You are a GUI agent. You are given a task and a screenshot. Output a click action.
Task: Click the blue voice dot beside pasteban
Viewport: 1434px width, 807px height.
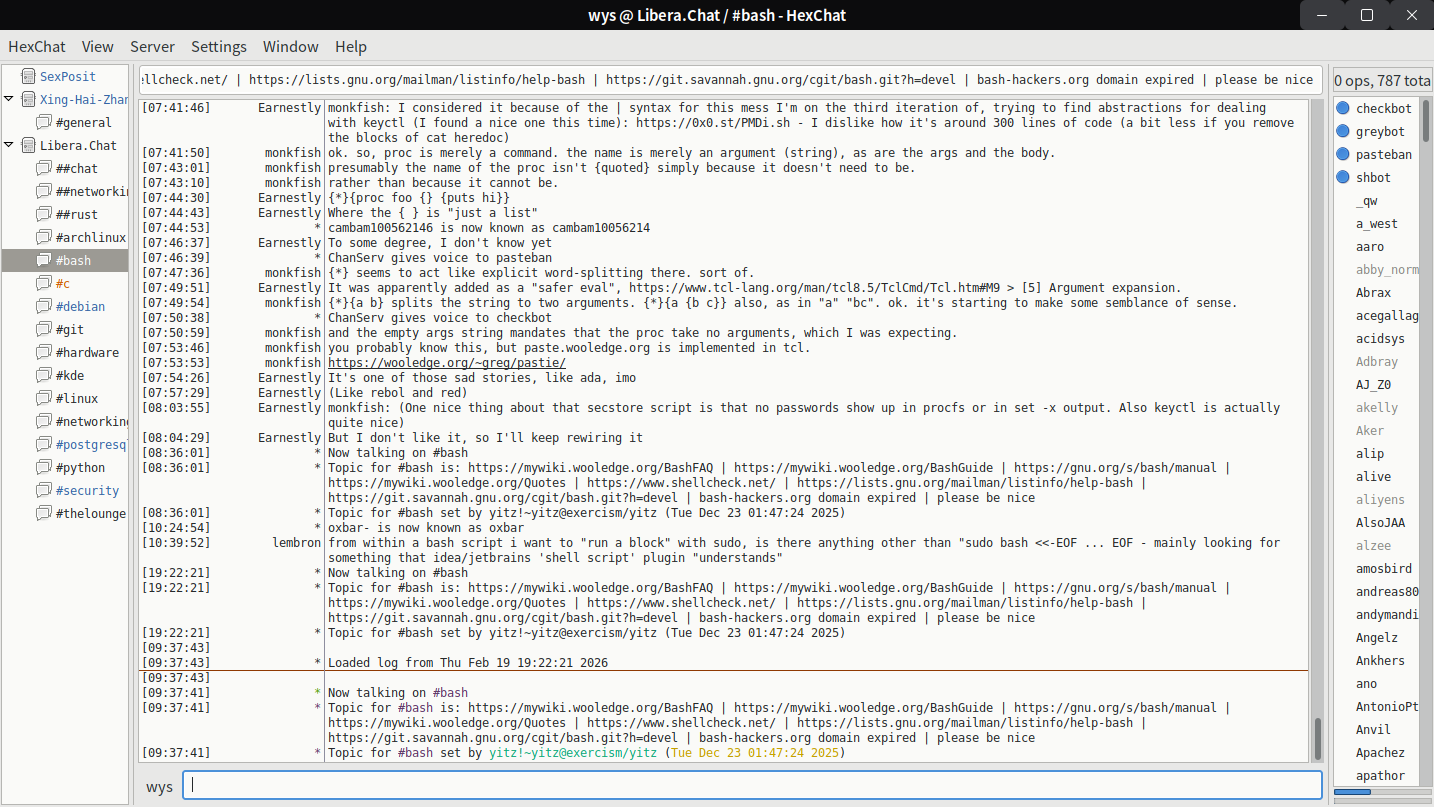pos(1343,154)
